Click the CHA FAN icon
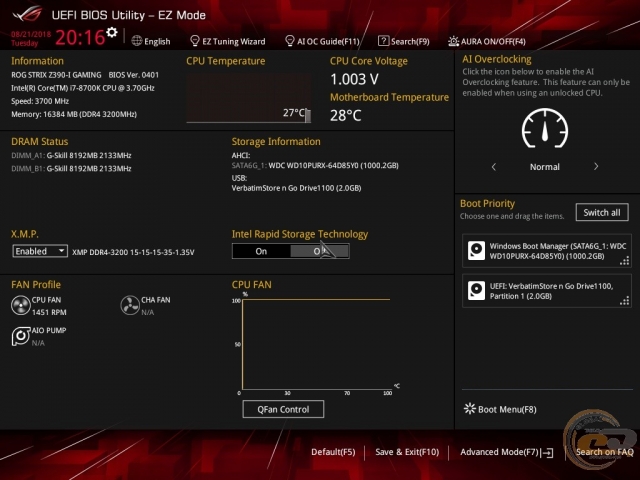The width and height of the screenshot is (640, 480). [130, 305]
